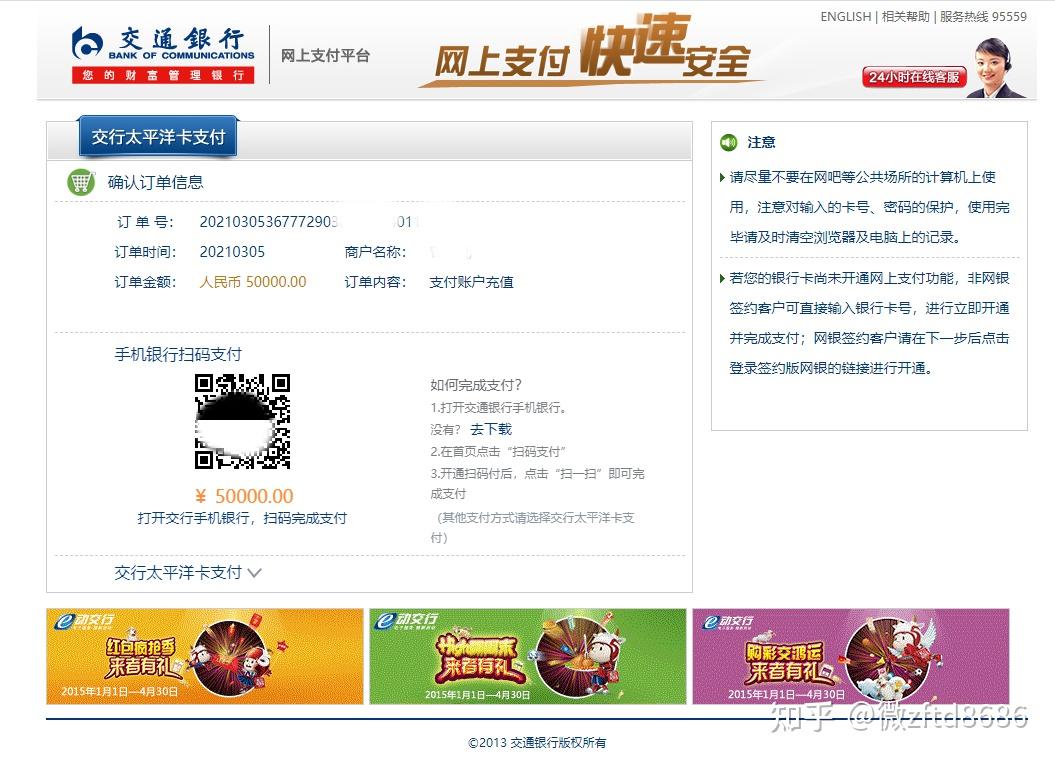This screenshot has height=760, width=1055.
Task: Click the 手机银行扫码支付 heading
Action: [x=178, y=354]
